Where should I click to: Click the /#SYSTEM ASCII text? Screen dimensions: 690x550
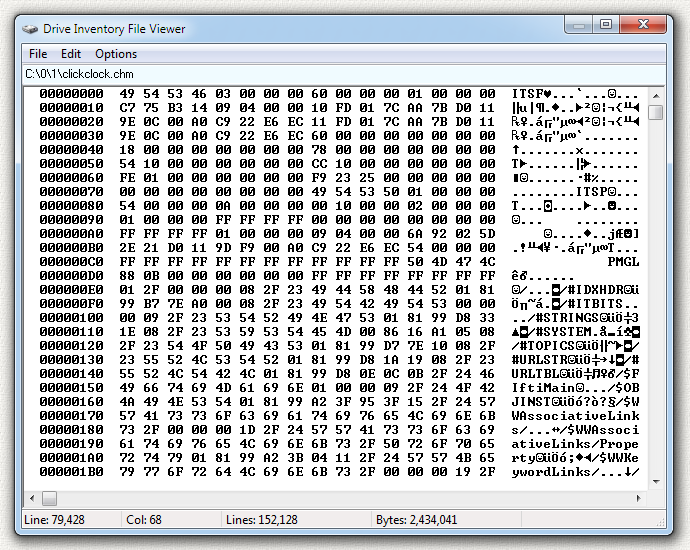[559, 332]
